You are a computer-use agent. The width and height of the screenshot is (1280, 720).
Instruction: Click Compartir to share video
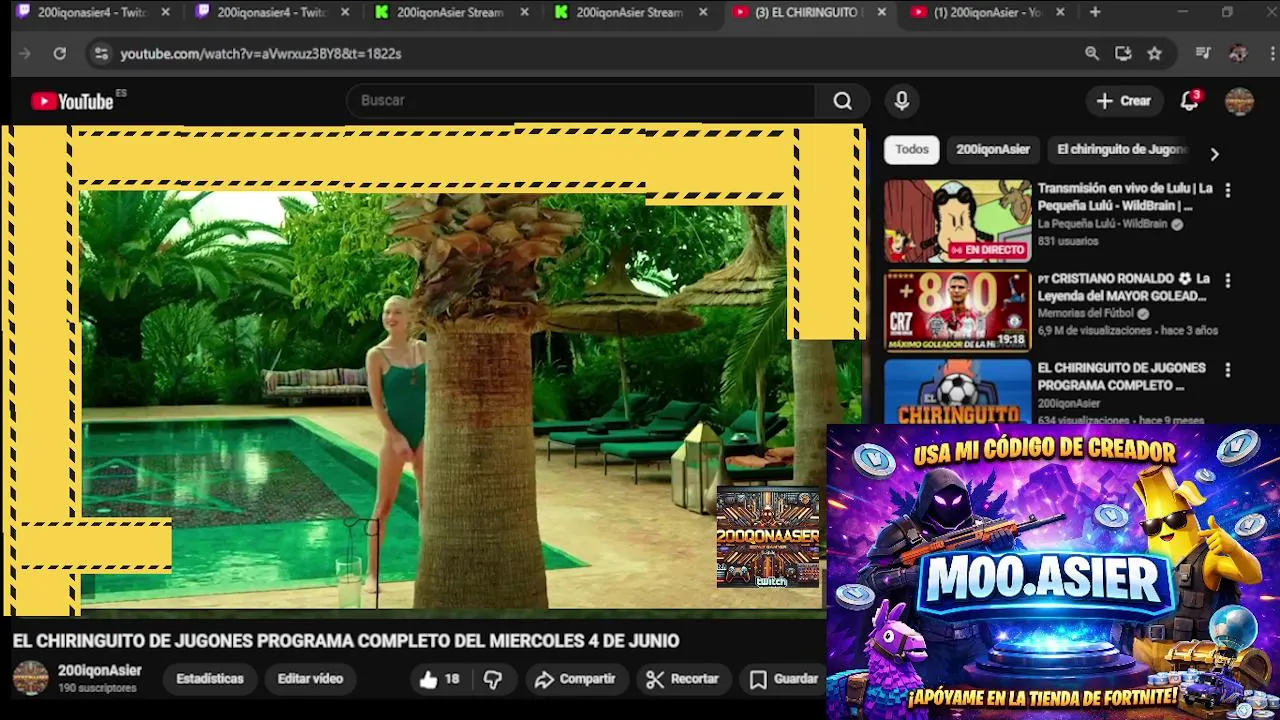point(575,679)
